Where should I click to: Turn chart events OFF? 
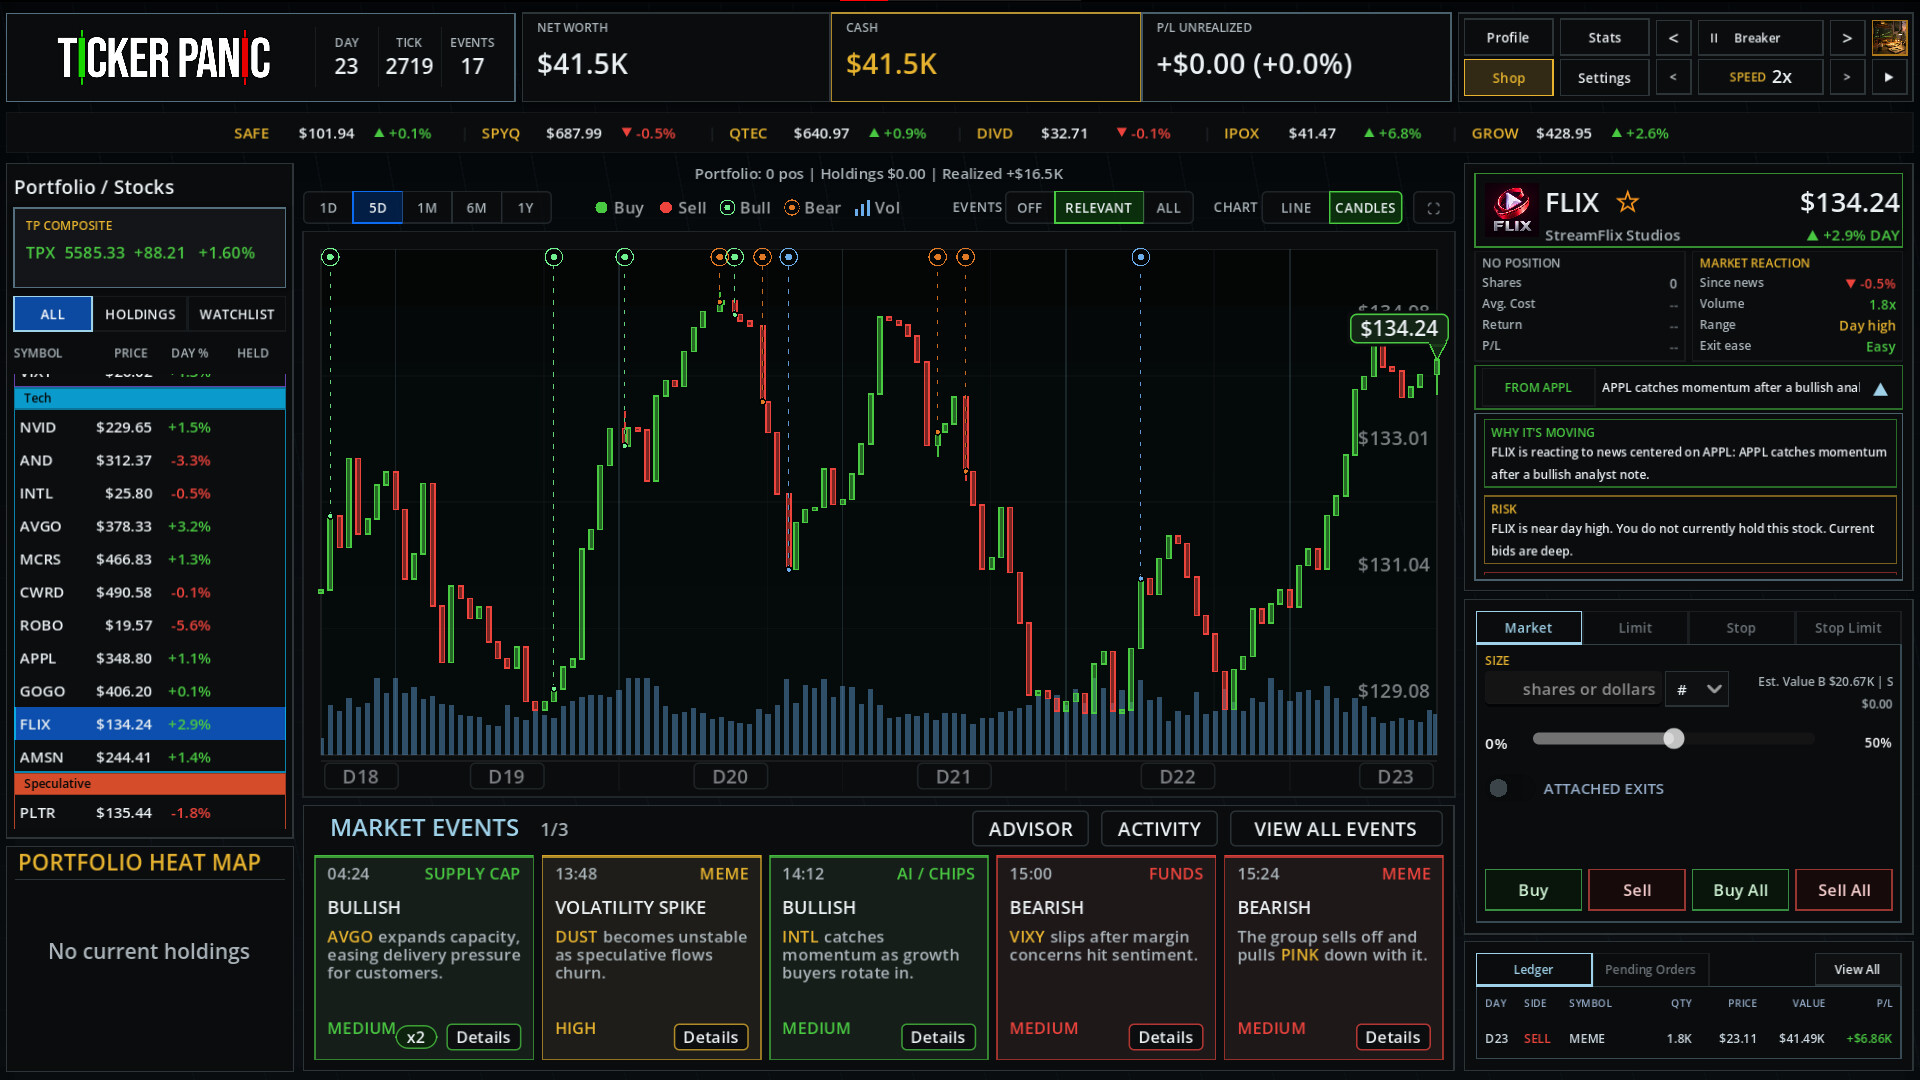[1029, 208]
